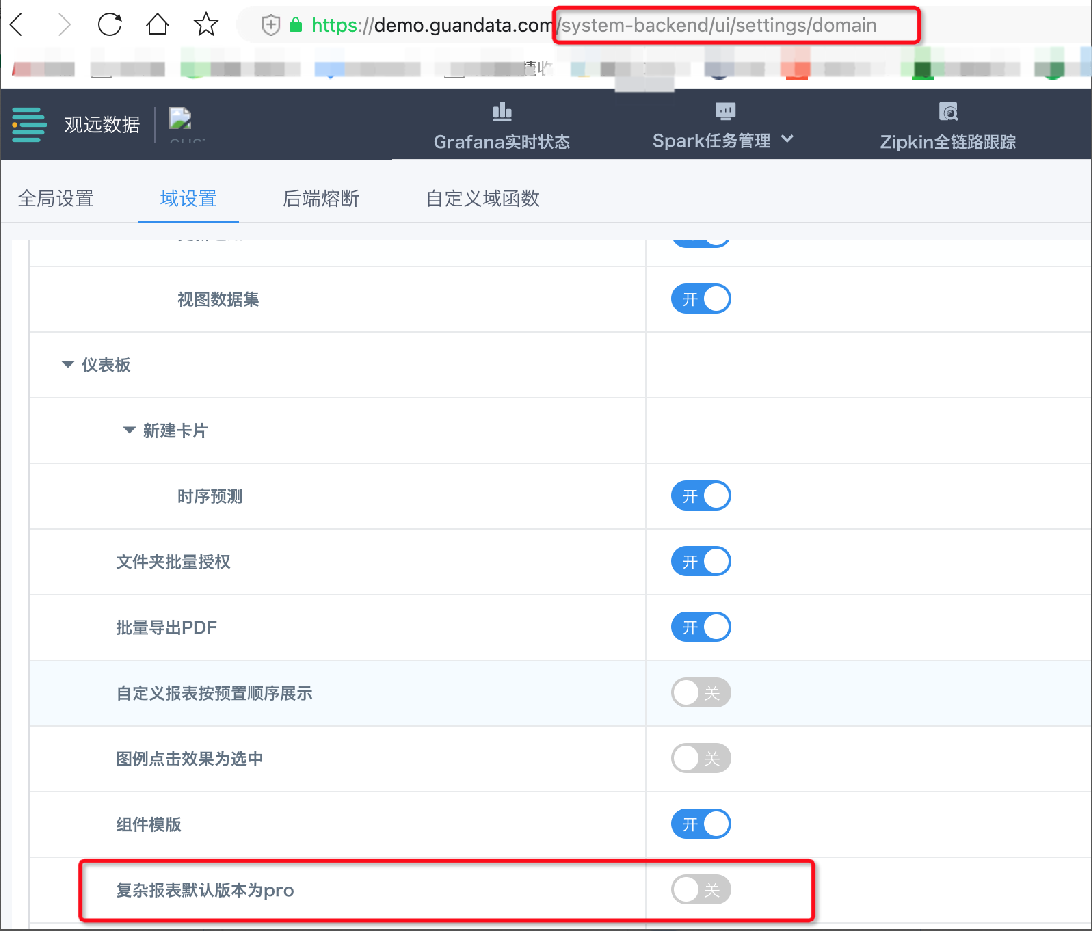Click the browser back arrow
This screenshot has width=1092, height=931.
coord(17,25)
